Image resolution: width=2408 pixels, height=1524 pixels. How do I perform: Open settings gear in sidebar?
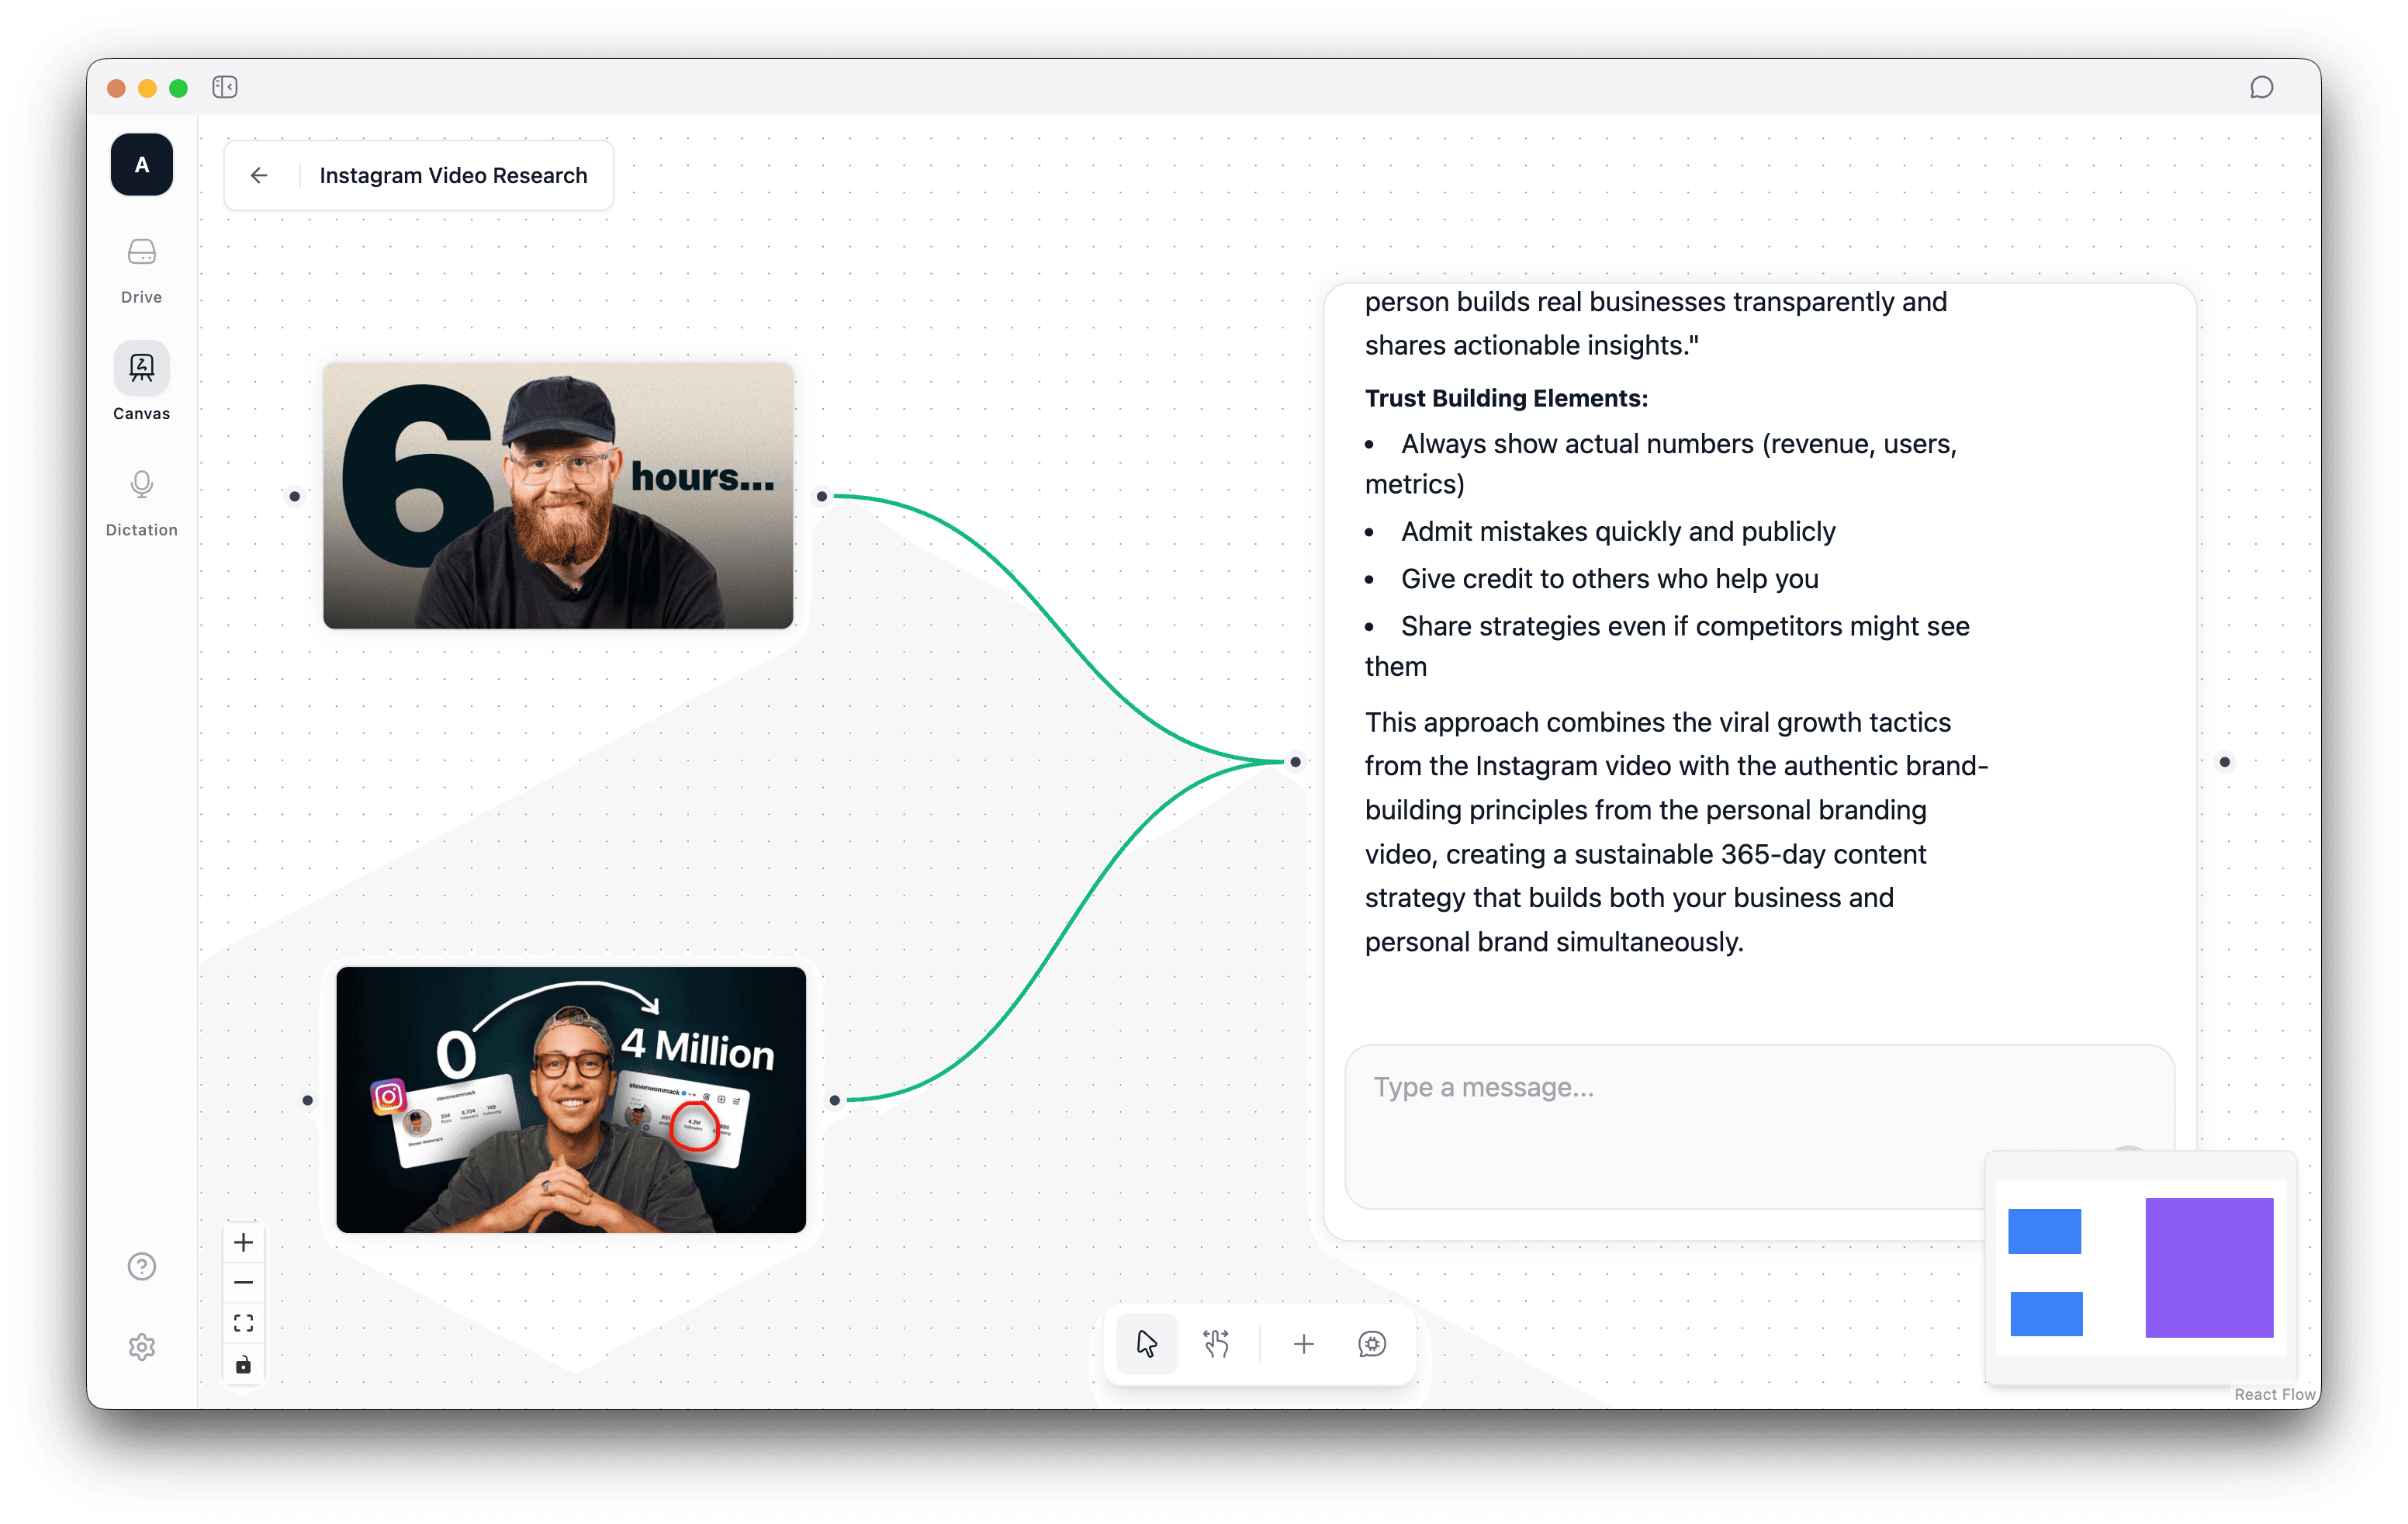[141, 1346]
